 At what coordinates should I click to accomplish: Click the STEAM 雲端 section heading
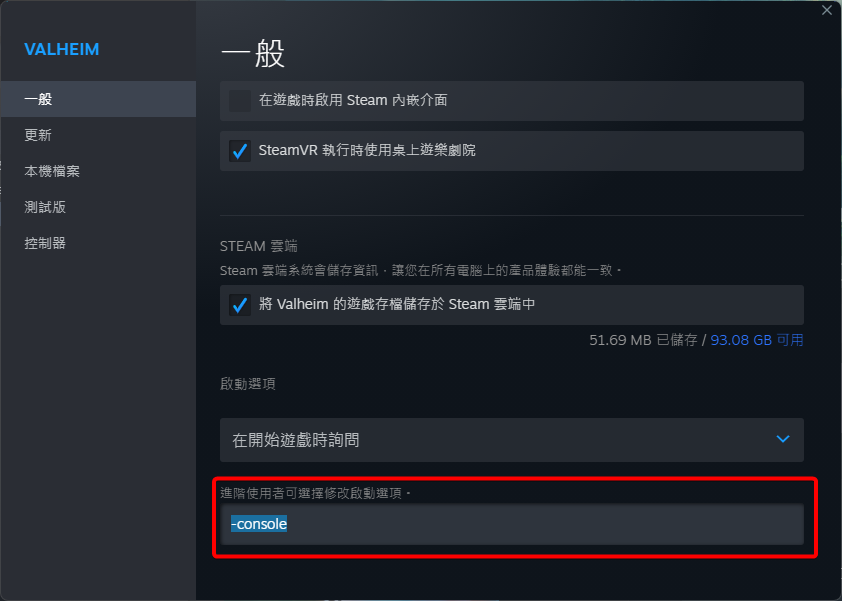pos(258,246)
